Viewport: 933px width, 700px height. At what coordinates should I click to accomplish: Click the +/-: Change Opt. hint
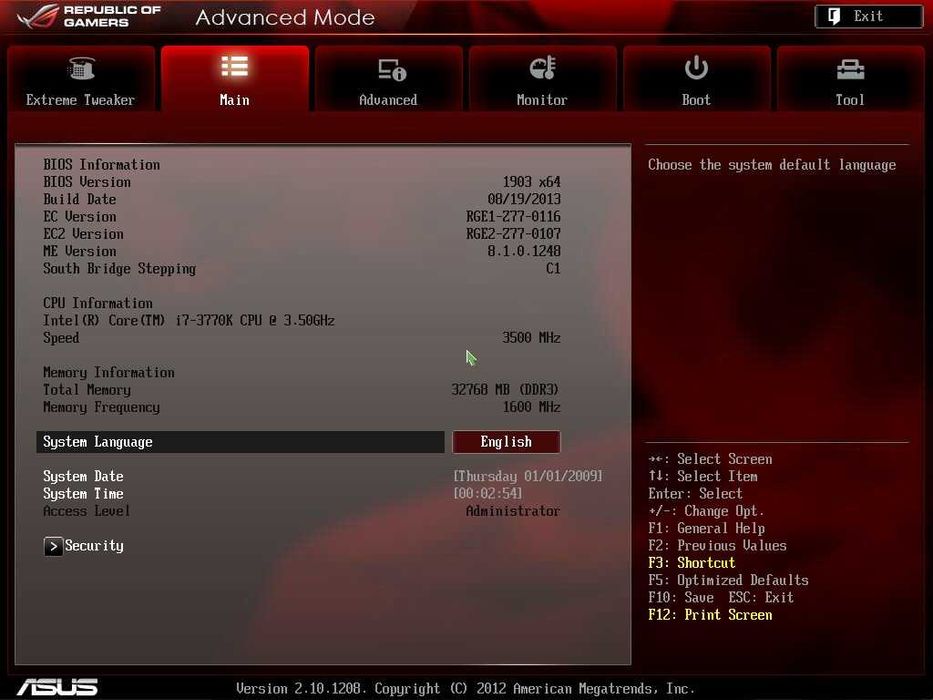coord(706,511)
